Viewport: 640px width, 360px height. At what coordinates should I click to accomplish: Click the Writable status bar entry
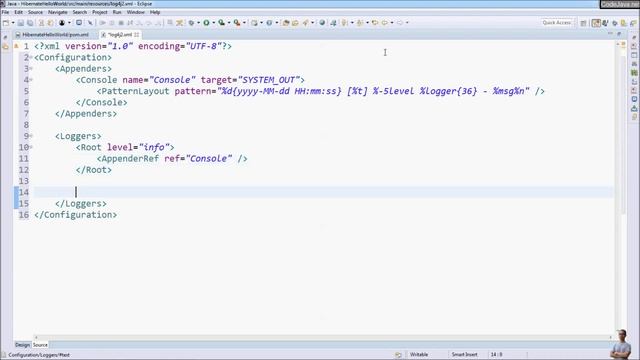(x=419, y=354)
